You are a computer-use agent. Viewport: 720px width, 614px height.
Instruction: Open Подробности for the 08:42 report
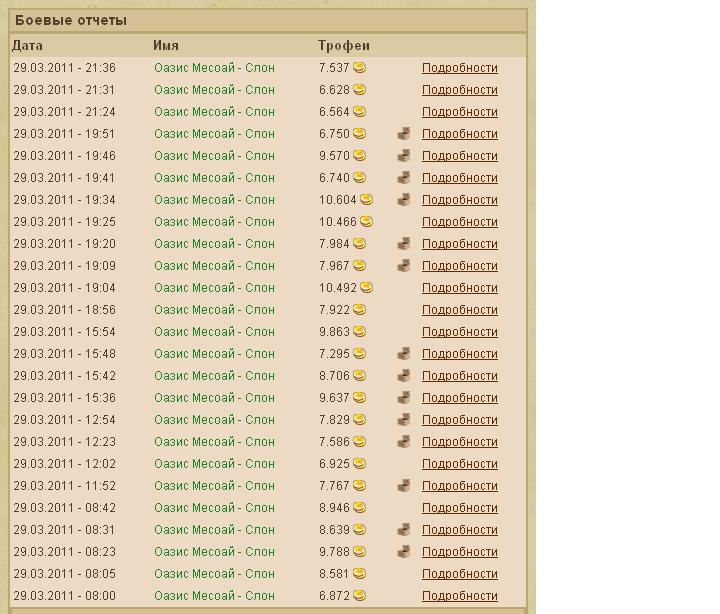click(460, 508)
